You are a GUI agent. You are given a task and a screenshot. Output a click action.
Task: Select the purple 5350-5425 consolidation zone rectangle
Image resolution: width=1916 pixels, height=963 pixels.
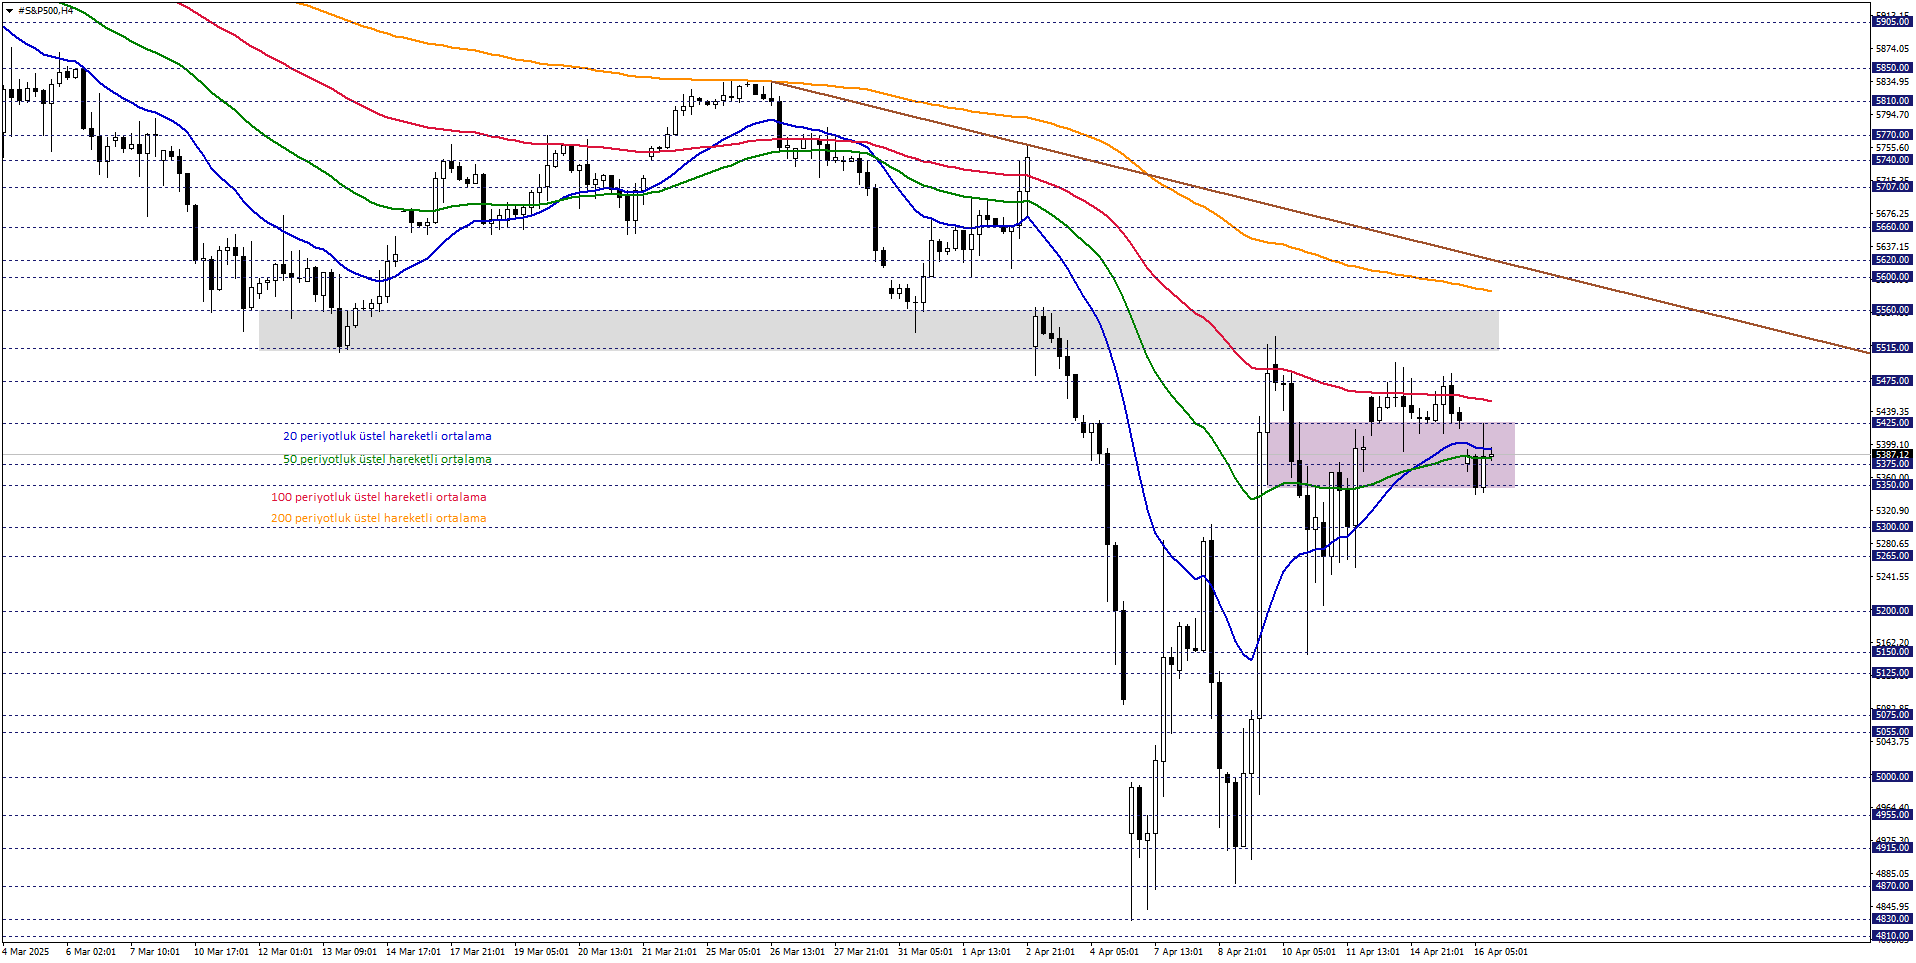[1391, 455]
